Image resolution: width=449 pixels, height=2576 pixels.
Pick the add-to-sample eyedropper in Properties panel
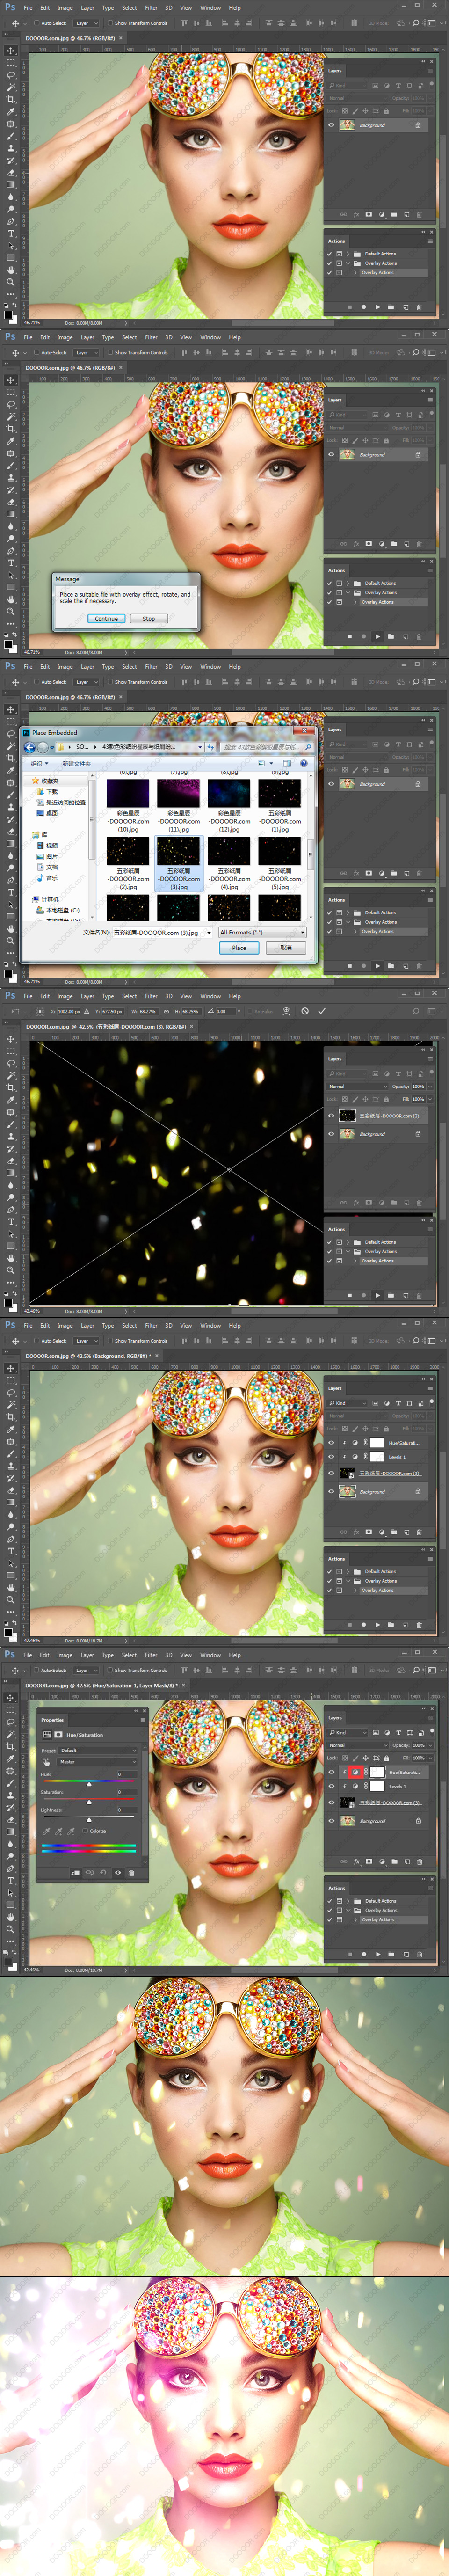59,1831
